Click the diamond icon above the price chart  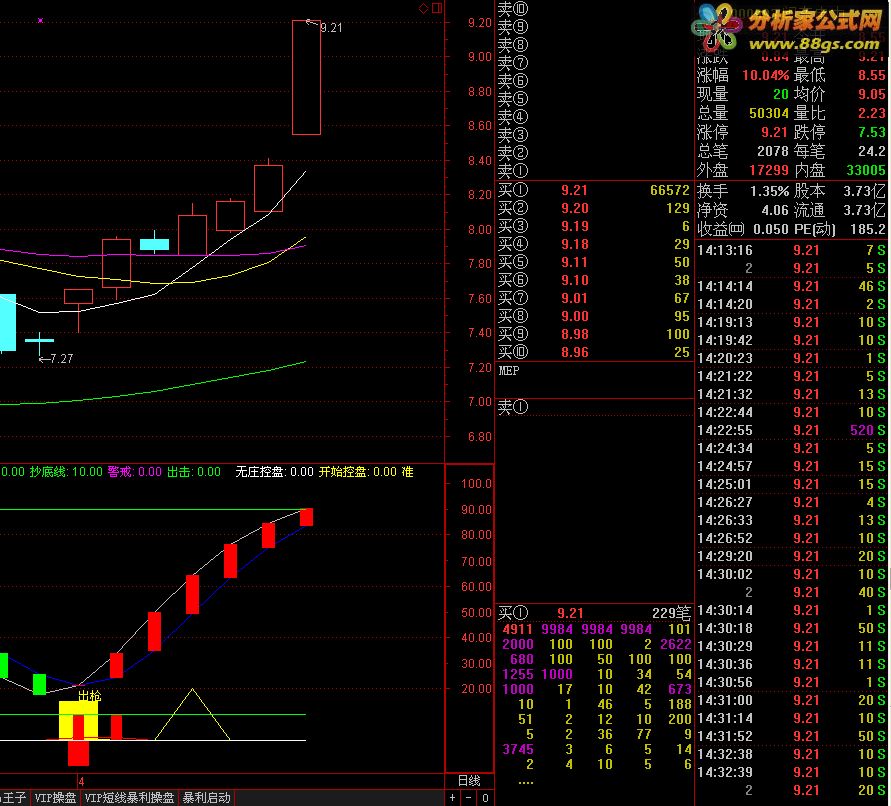[423, 8]
